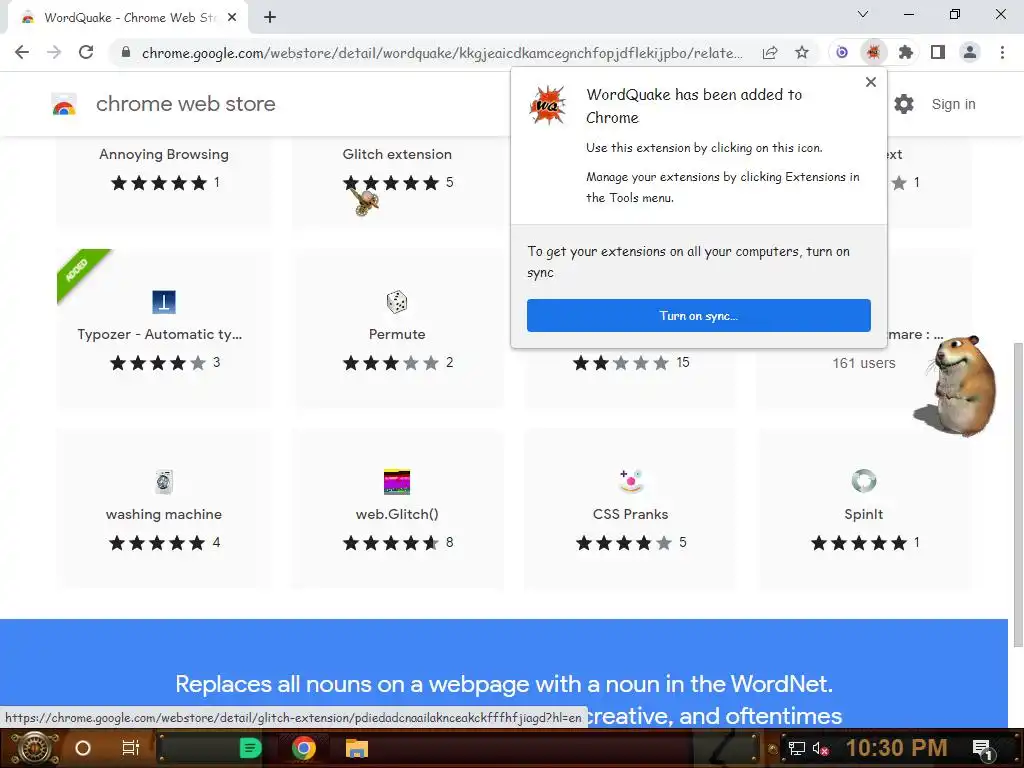The image size is (1024, 768).
Task: Click the 15 reviews star rating
Action: tap(621, 363)
